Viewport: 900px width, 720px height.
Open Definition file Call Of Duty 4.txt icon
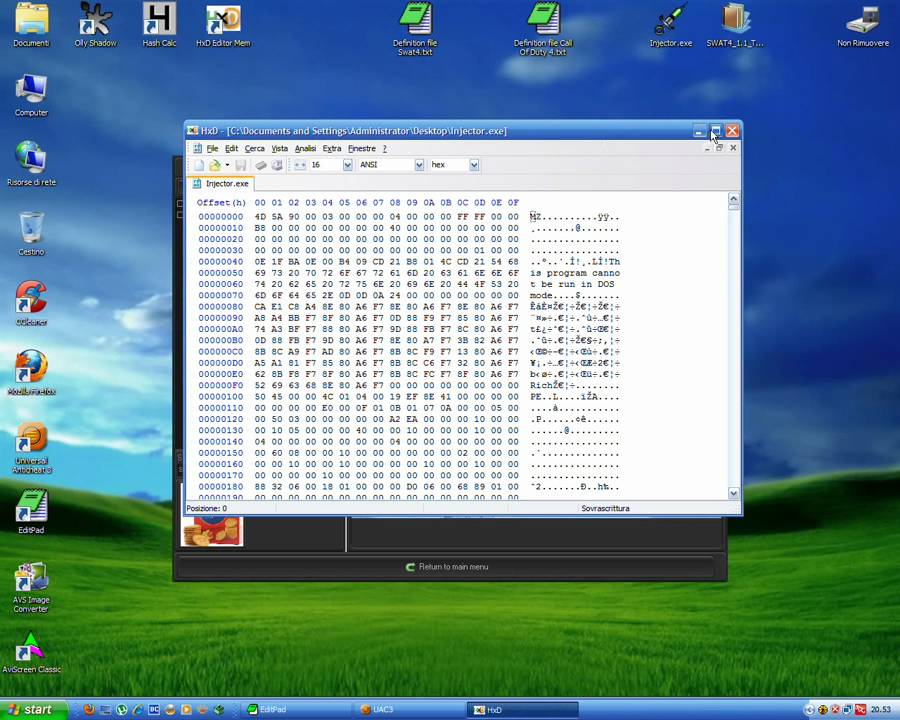point(543,29)
